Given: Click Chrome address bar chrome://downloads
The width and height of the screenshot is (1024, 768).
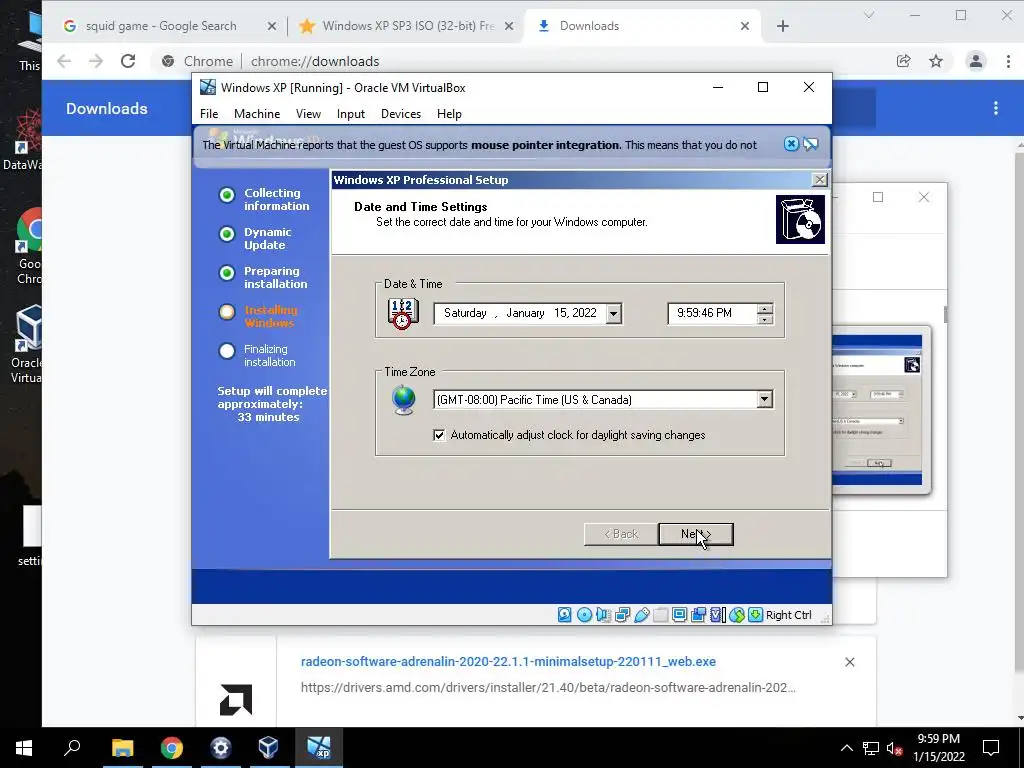Looking at the screenshot, I should point(315,61).
